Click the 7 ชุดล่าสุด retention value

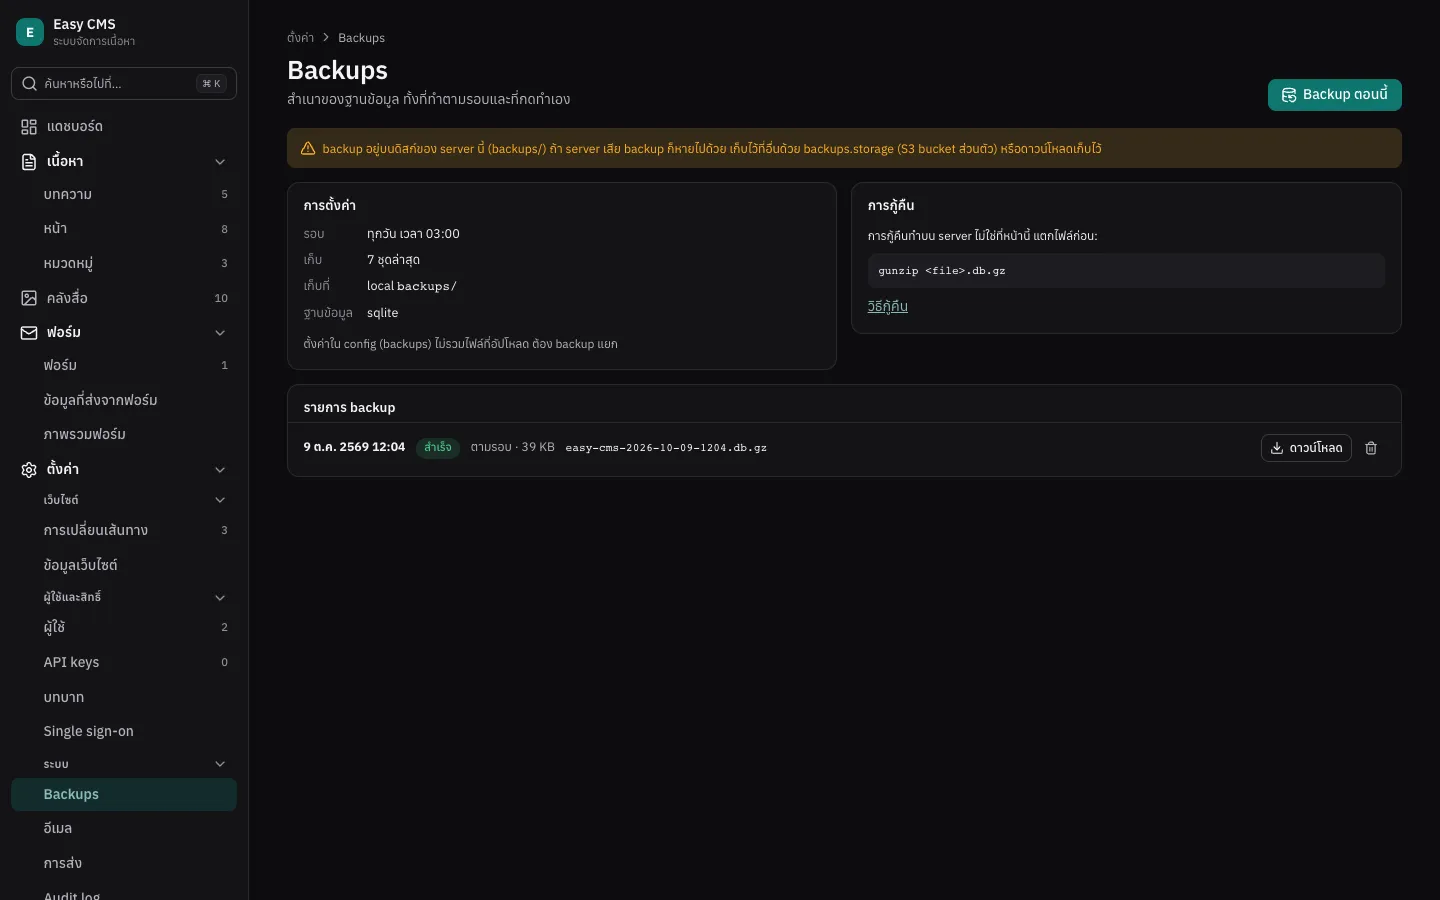coord(393,260)
